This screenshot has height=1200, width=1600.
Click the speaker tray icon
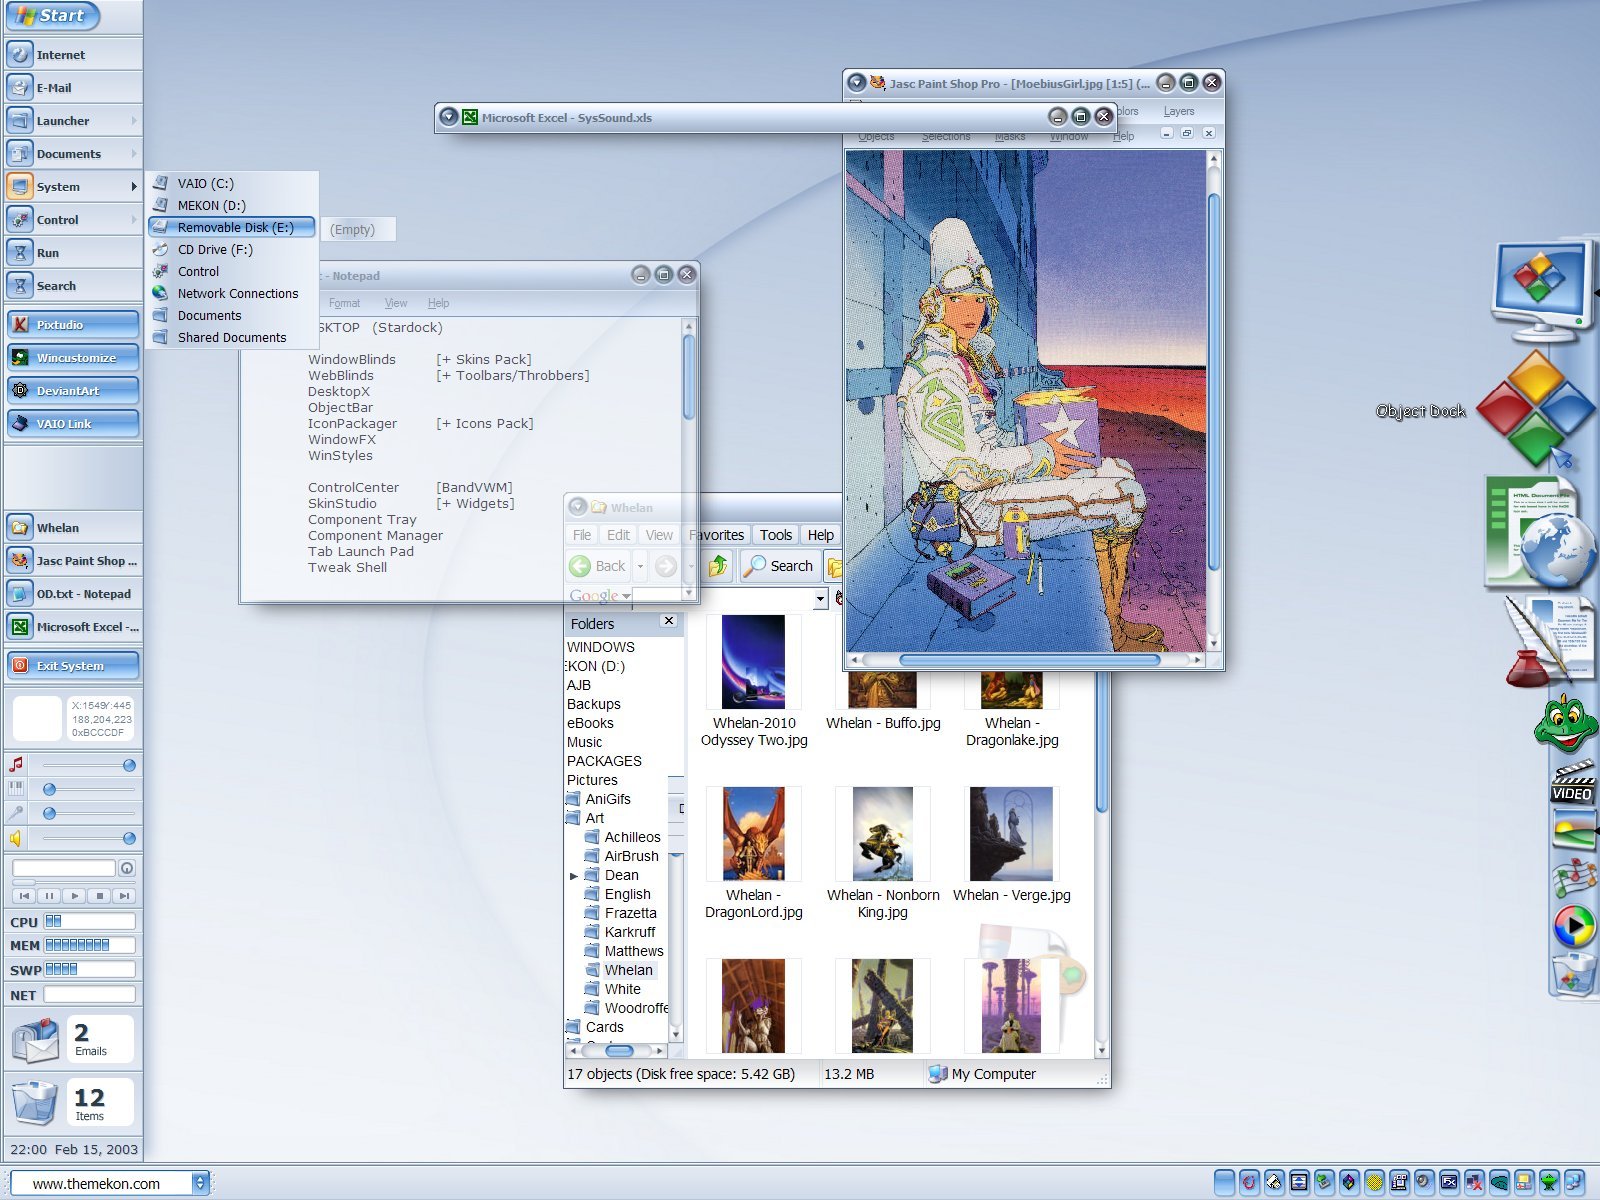(x=1424, y=1183)
